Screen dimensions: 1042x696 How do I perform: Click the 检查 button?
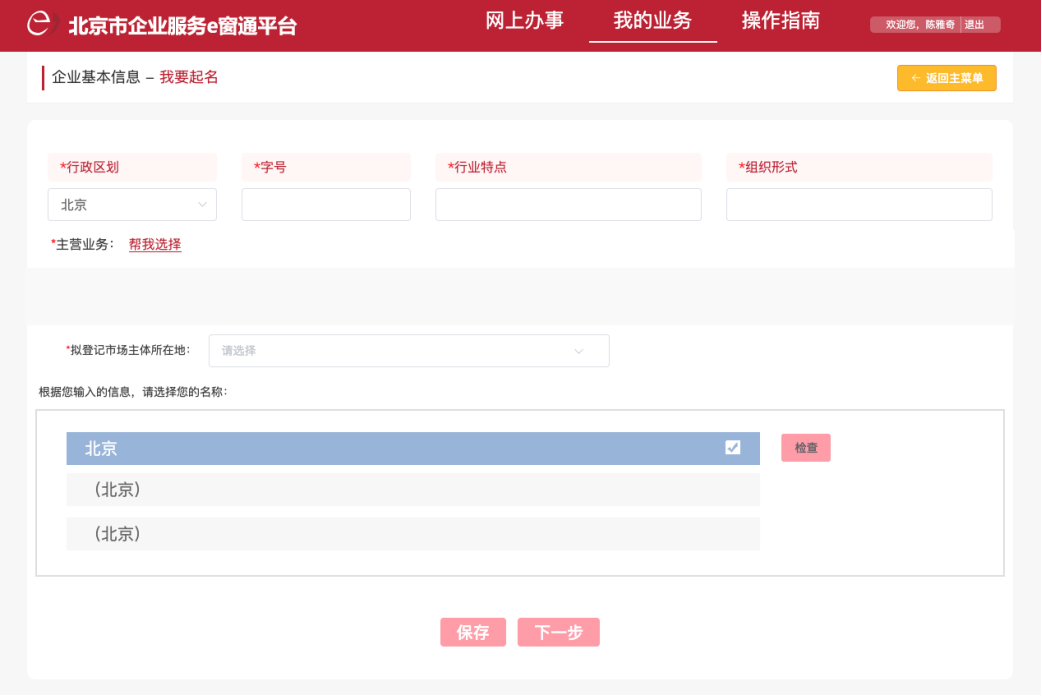click(x=805, y=448)
